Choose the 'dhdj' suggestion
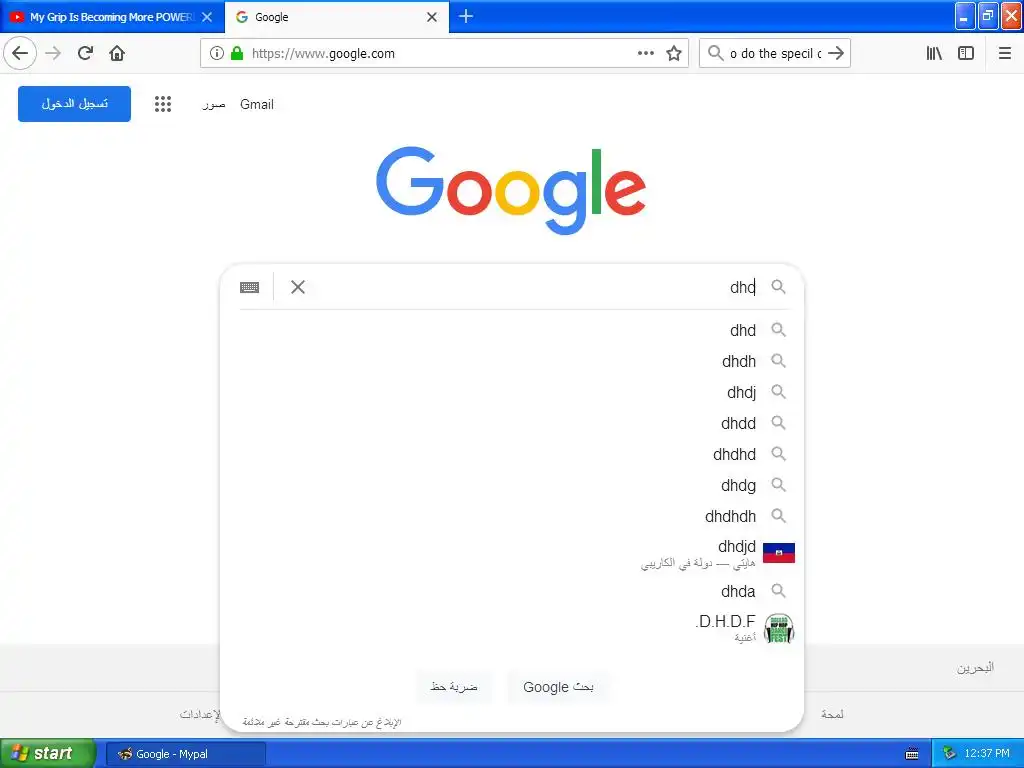 (x=512, y=392)
